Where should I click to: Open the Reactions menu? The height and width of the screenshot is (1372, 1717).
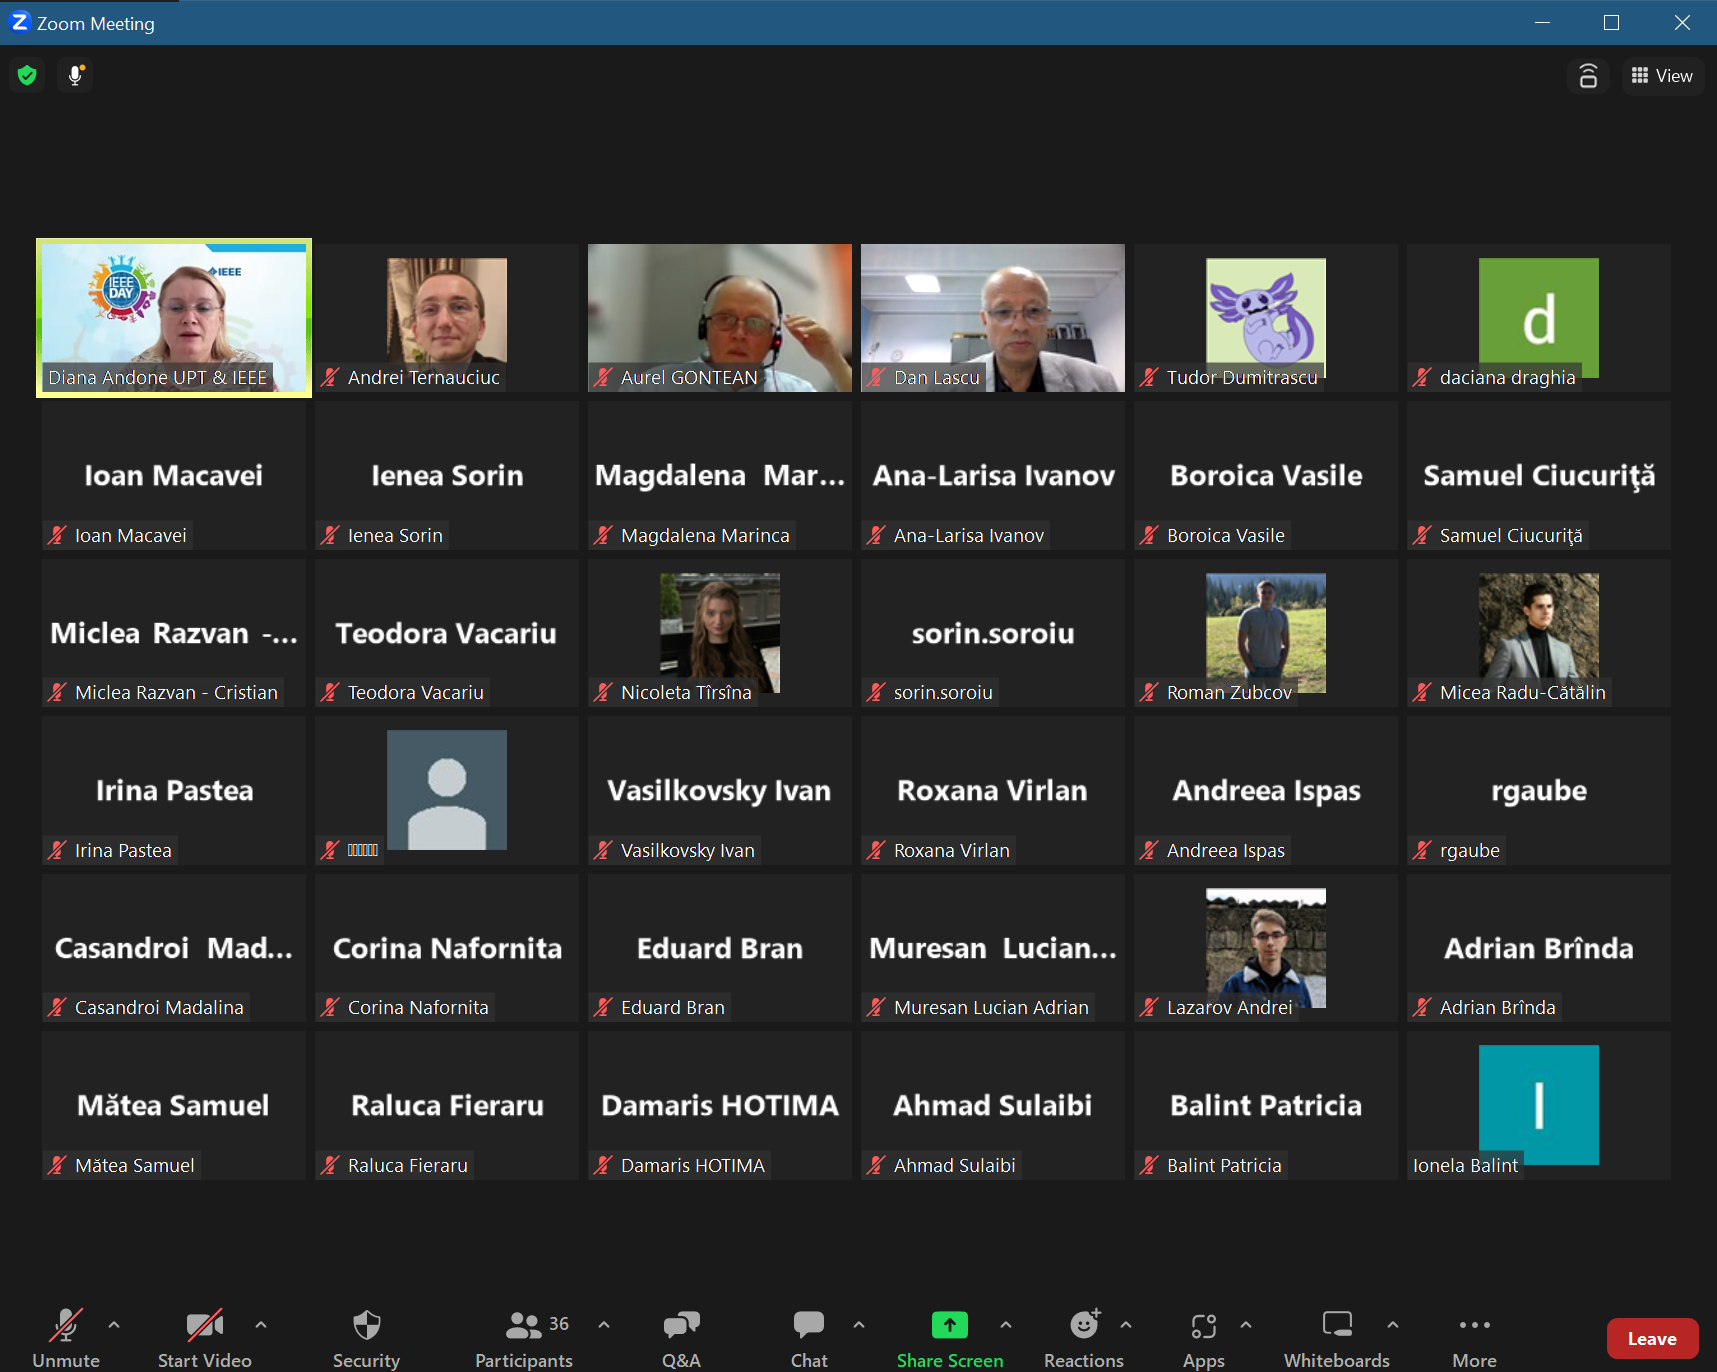point(1084,1337)
